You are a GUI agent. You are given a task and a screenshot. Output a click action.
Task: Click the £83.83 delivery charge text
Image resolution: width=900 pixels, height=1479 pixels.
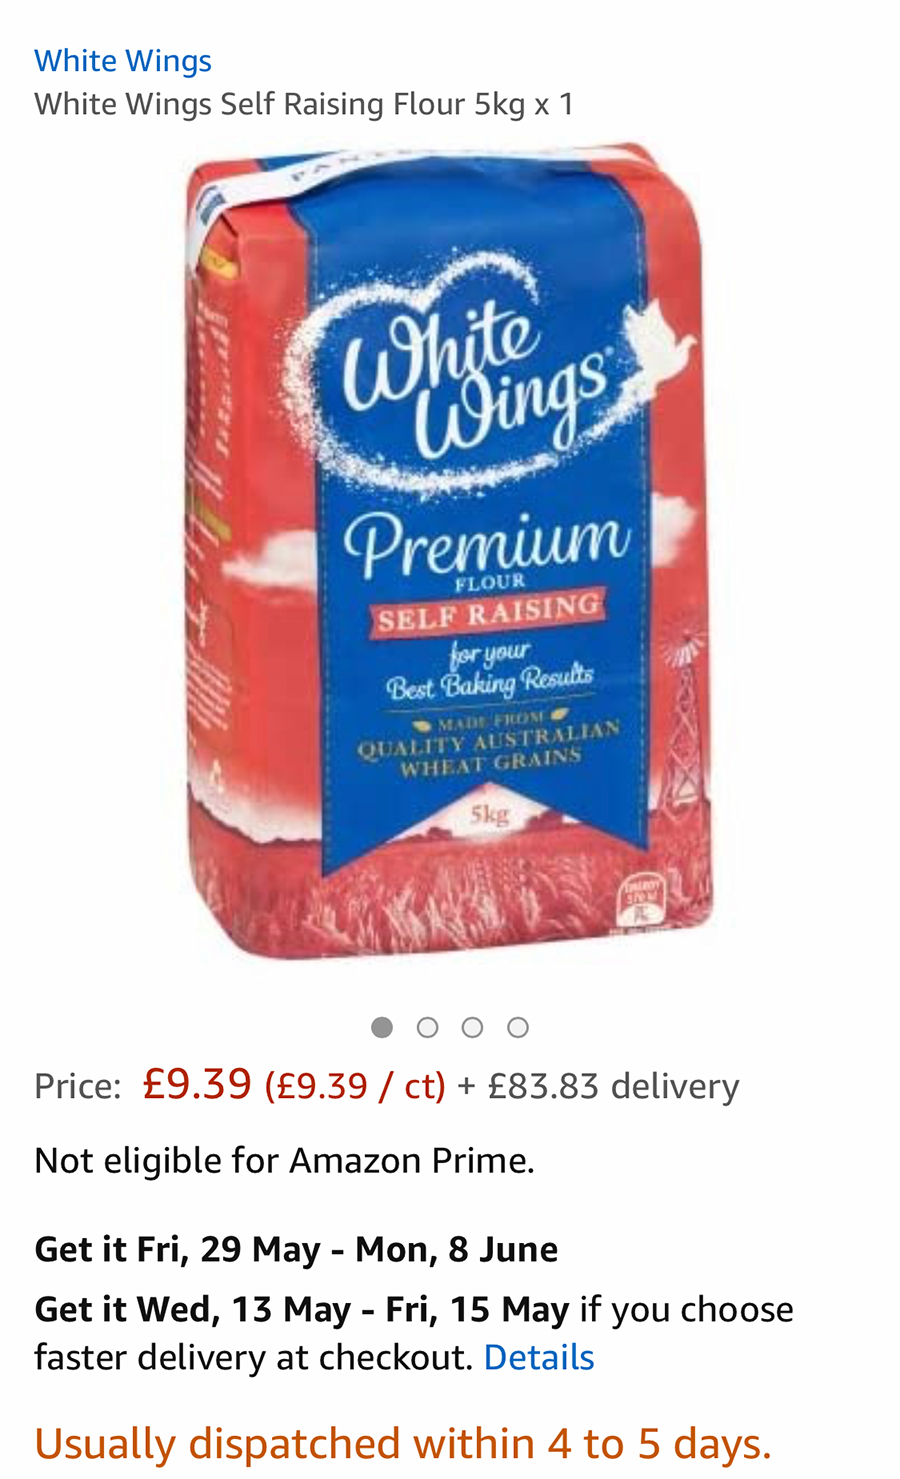coord(613,1086)
